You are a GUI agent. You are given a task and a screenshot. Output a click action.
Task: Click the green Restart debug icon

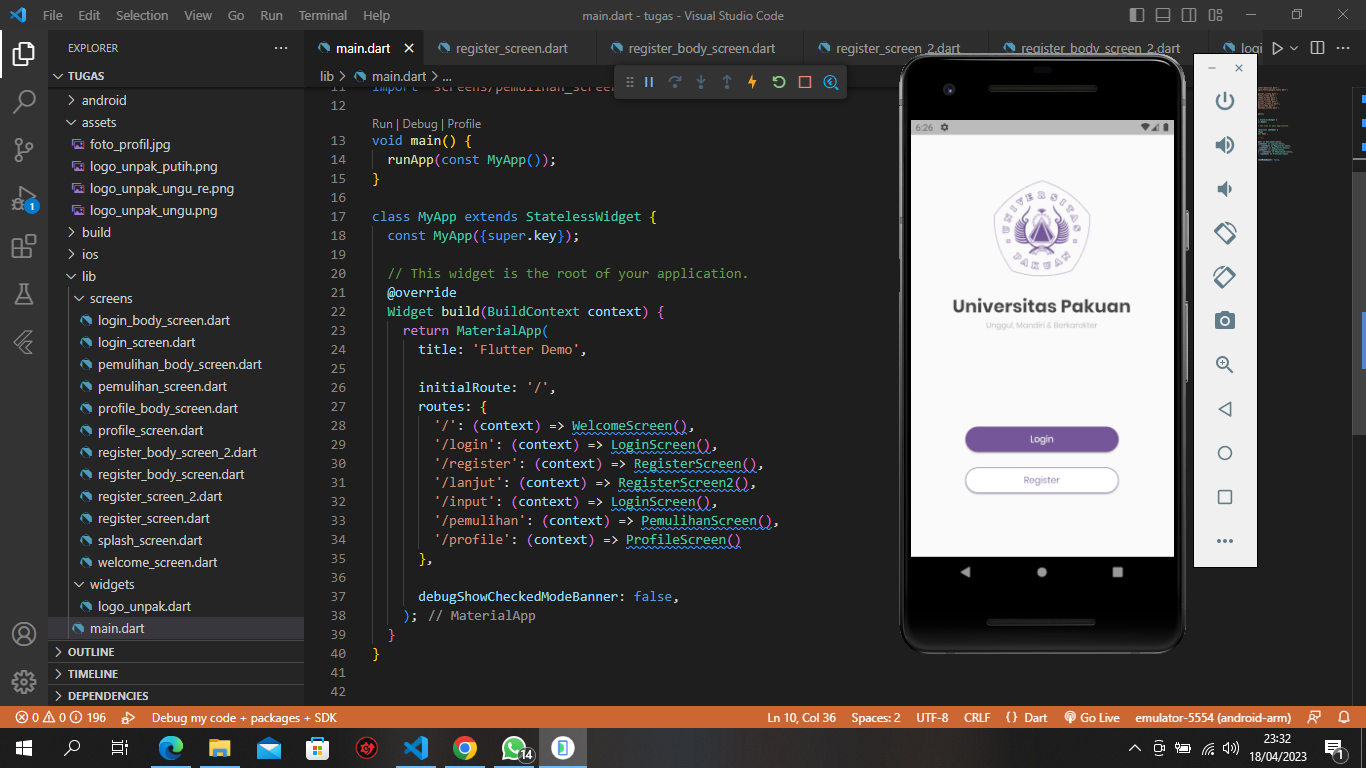coord(779,82)
